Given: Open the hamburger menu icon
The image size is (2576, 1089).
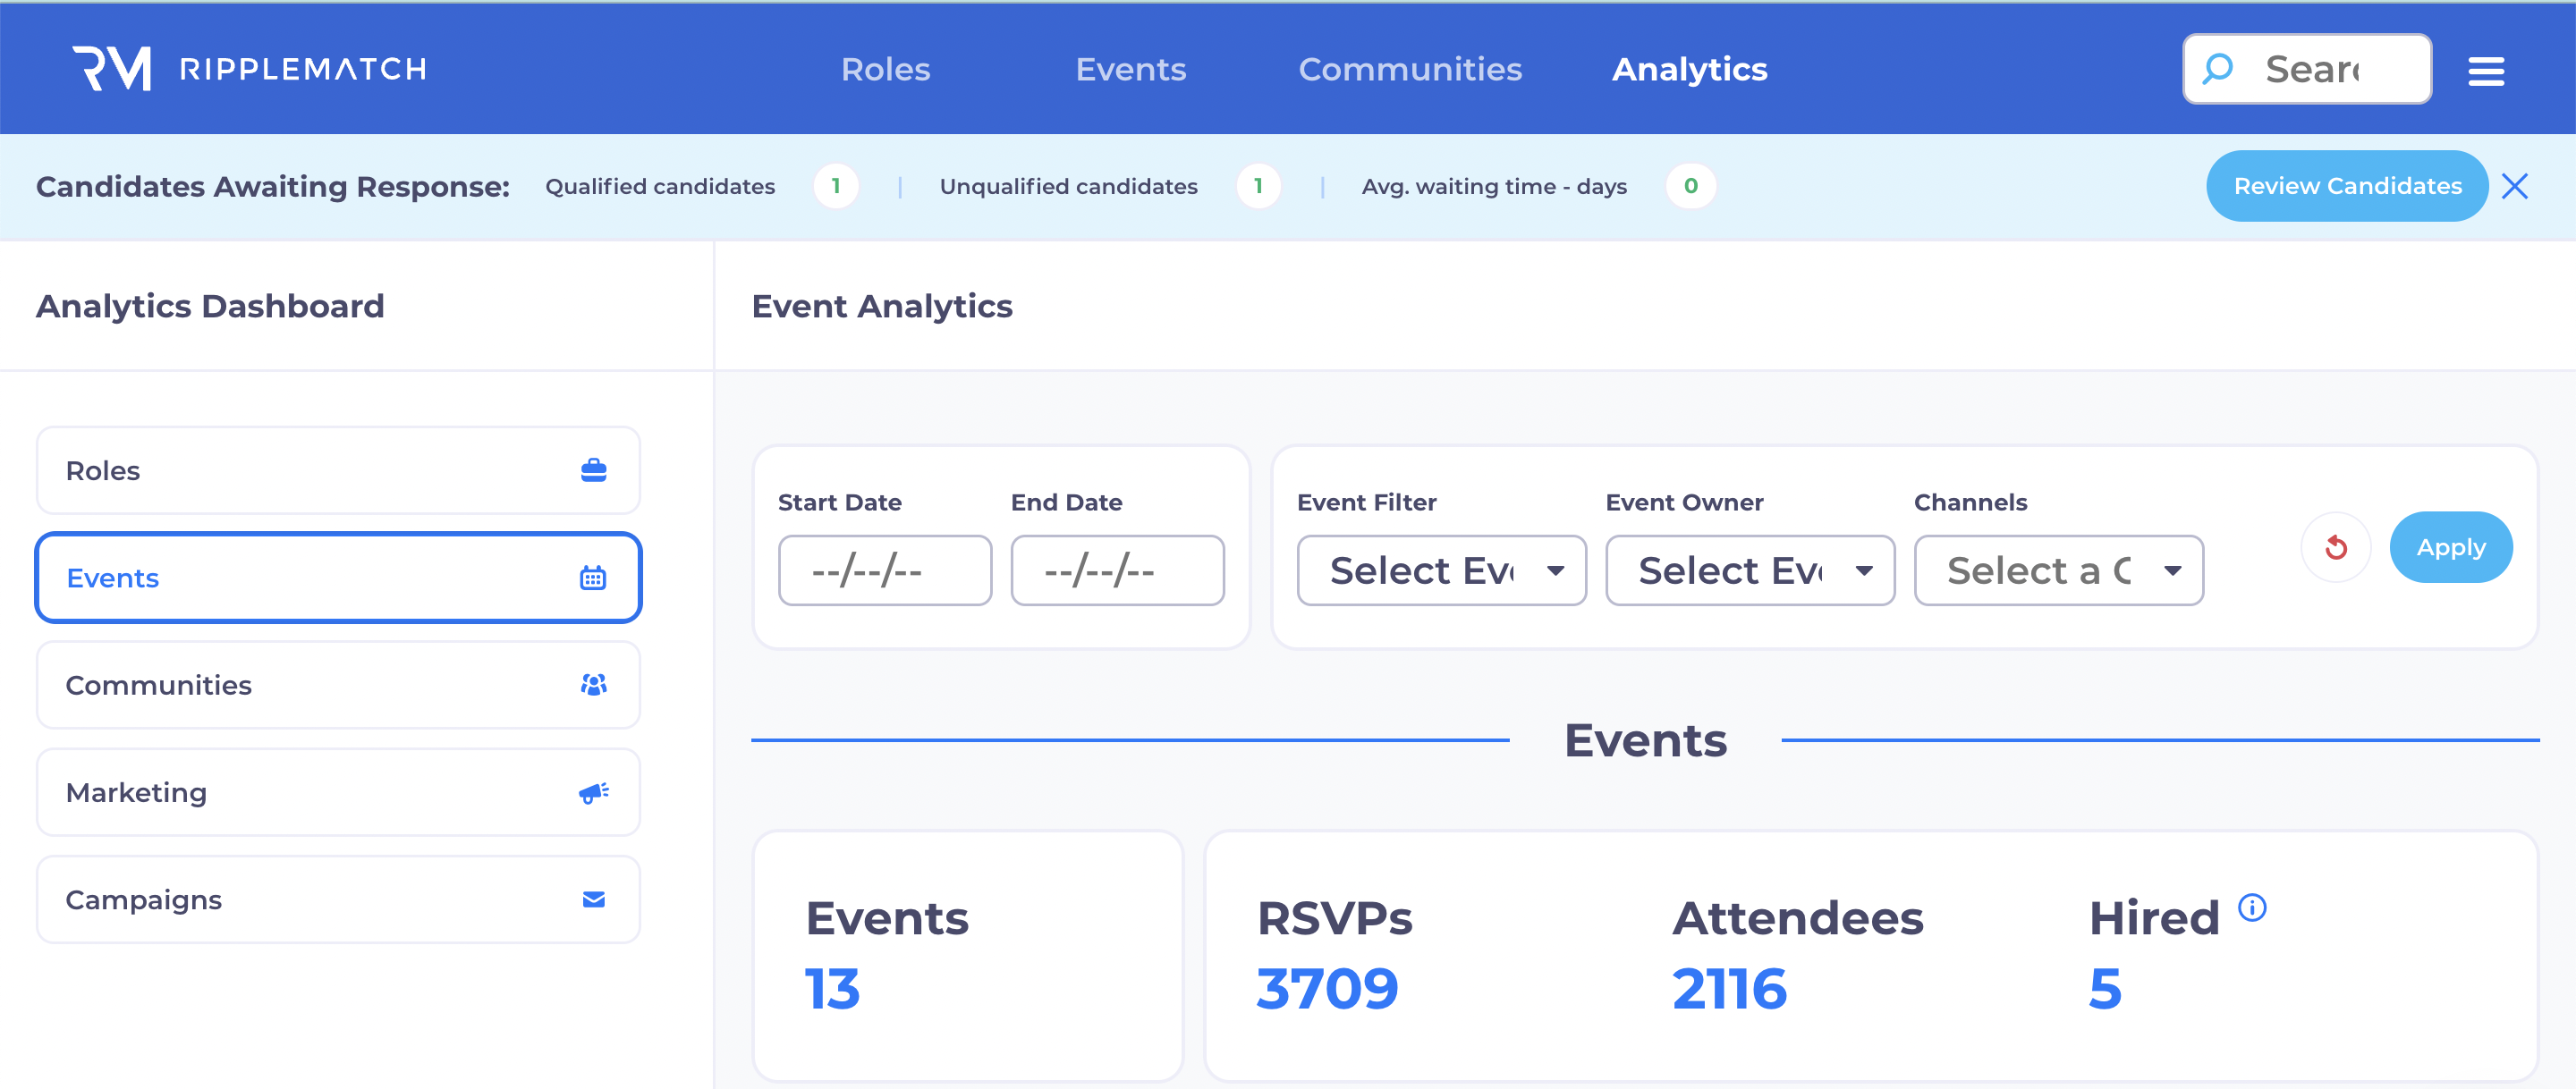Looking at the screenshot, I should (x=2485, y=70).
